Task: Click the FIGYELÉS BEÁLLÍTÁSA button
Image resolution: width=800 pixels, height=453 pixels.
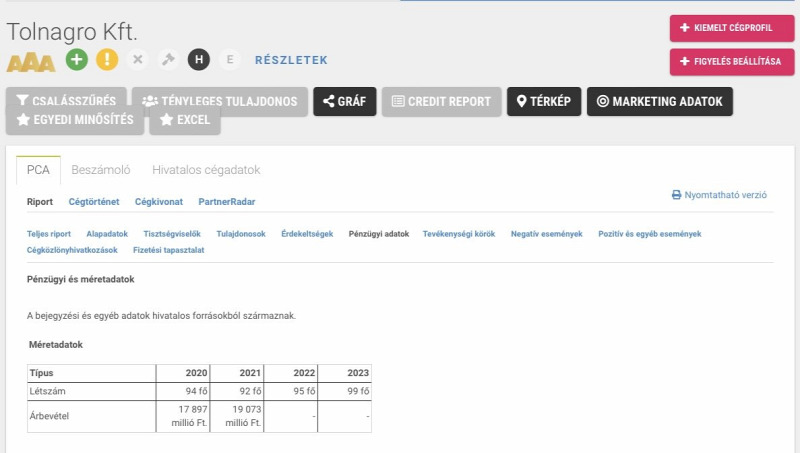Action: click(x=732, y=62)
